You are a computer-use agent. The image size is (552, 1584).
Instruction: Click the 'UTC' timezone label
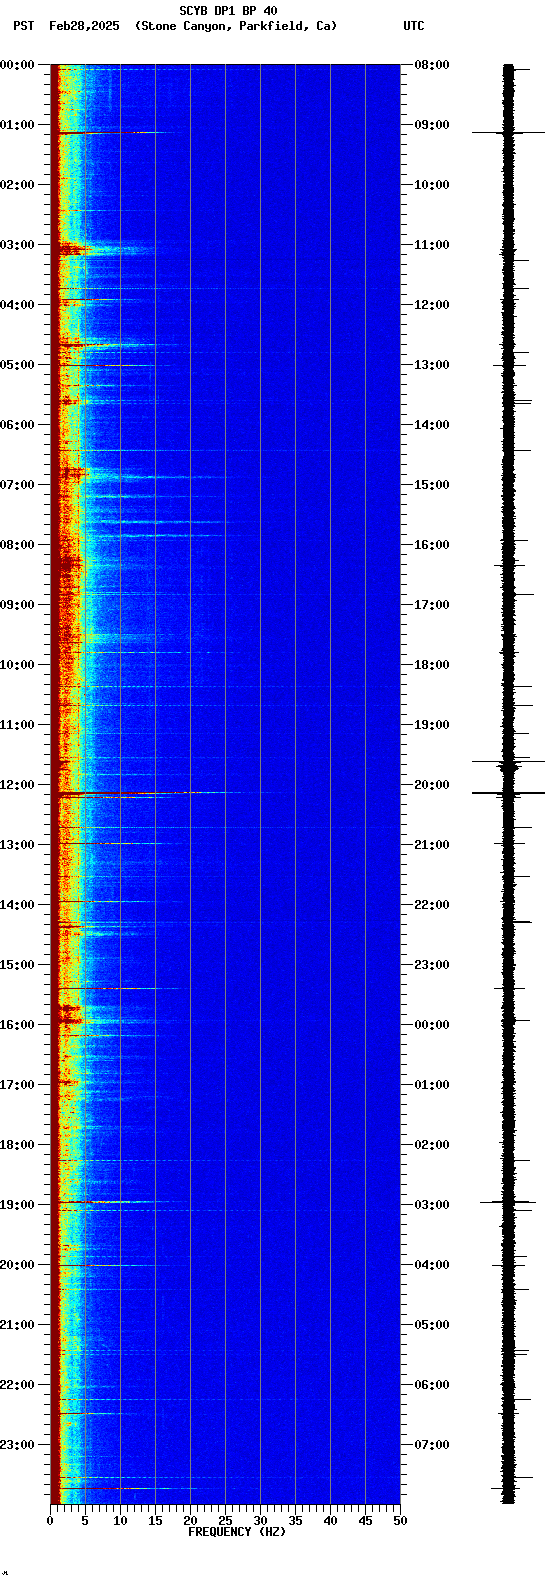pos(414,26)
